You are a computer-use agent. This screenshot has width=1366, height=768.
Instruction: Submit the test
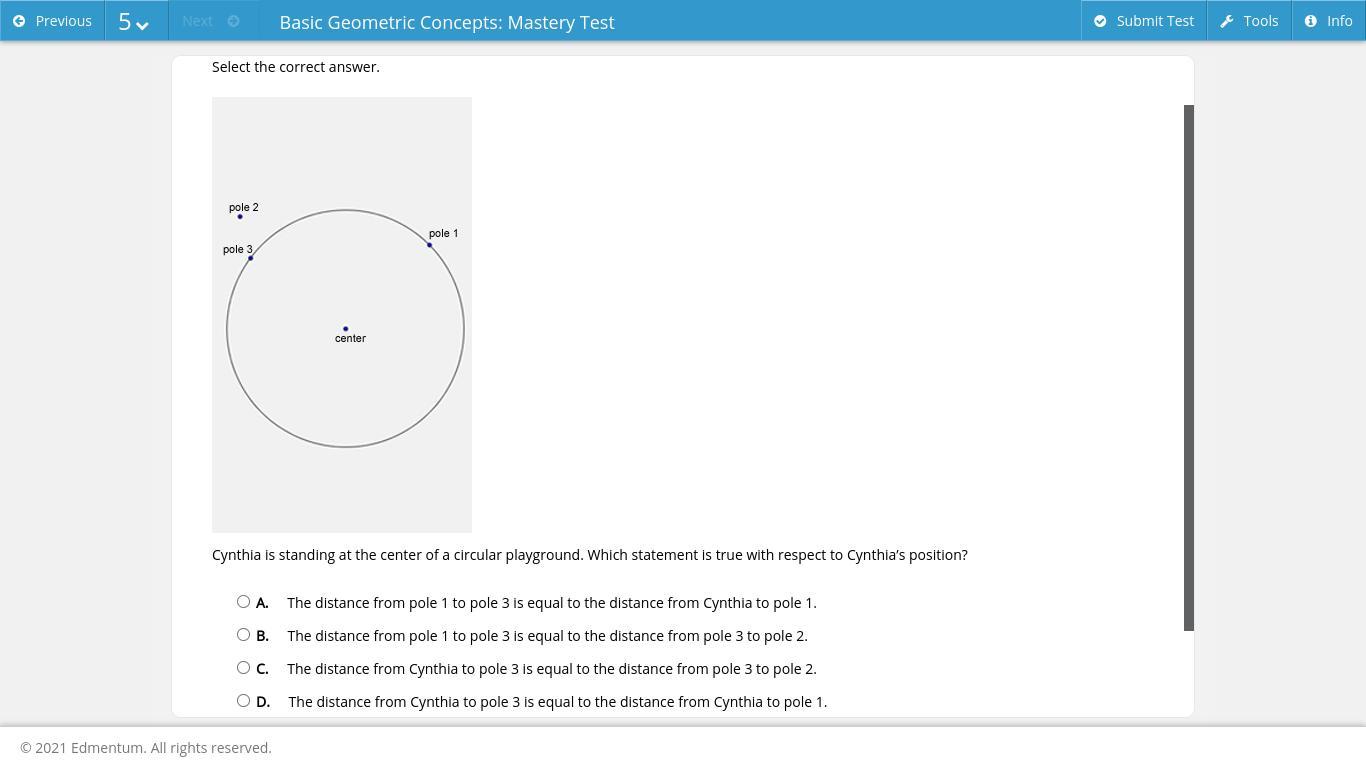pos(1144,21)
